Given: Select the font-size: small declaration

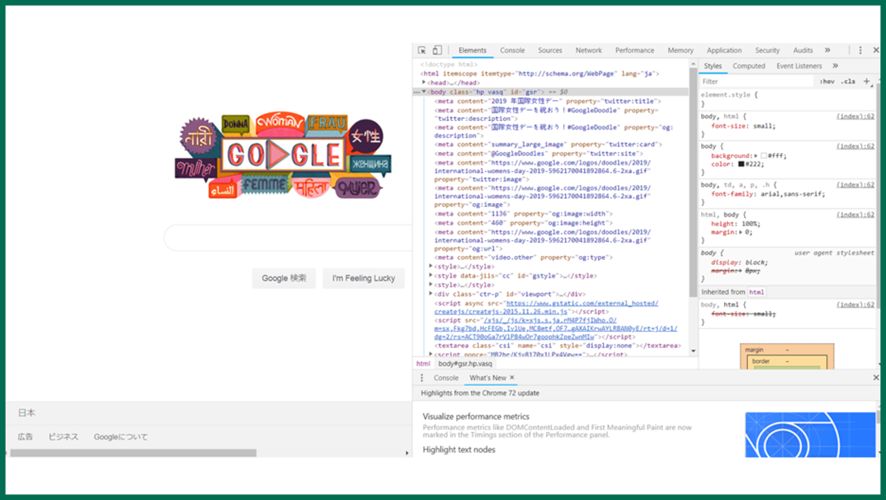Looking at the screenshot, I should coord(743,126).
